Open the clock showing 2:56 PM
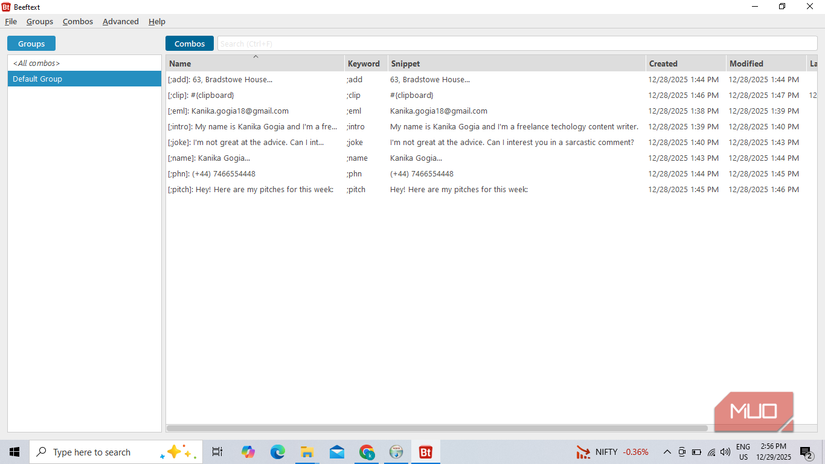Image resolution: width=825 pixels, height=464 pixels. coord(773,452)
